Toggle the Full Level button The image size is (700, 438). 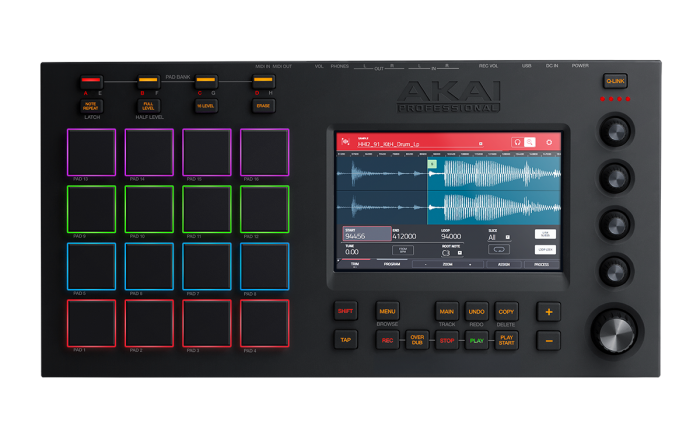point(148,106)
